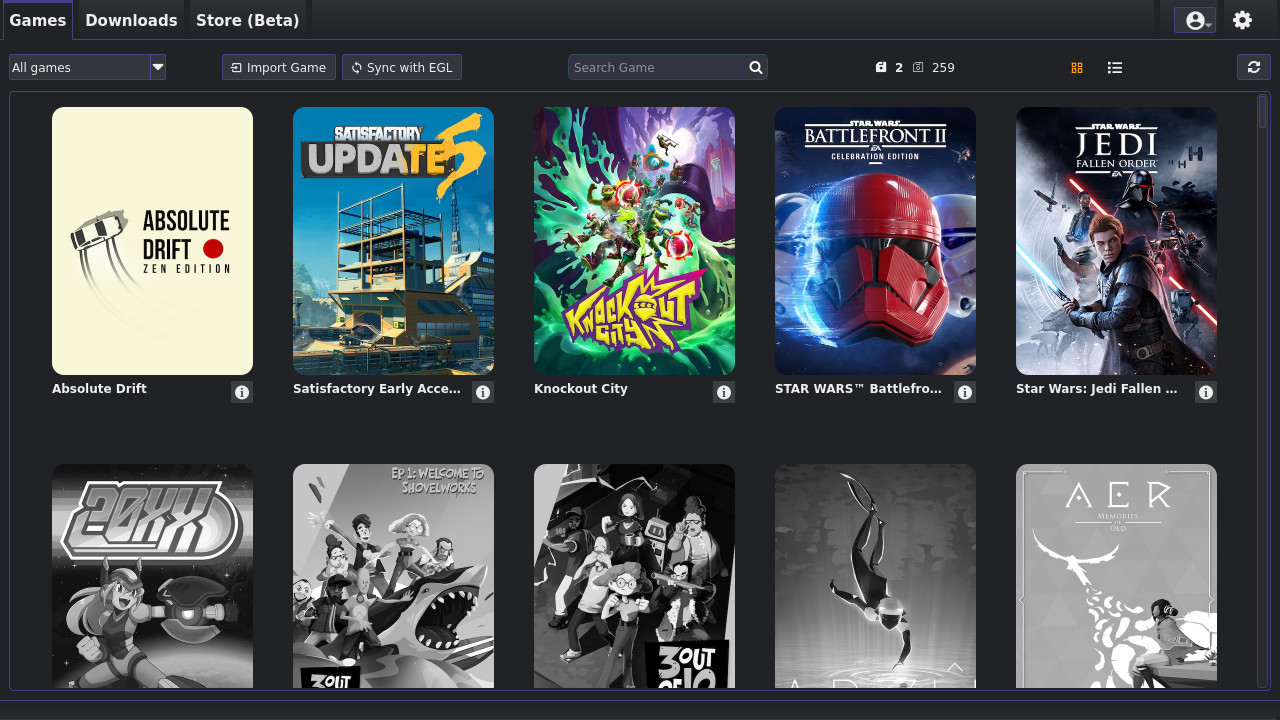
Task: Click the "Satisfactory Early Acce..." title text
Action: pyautogui.click(x=377, y=388)
